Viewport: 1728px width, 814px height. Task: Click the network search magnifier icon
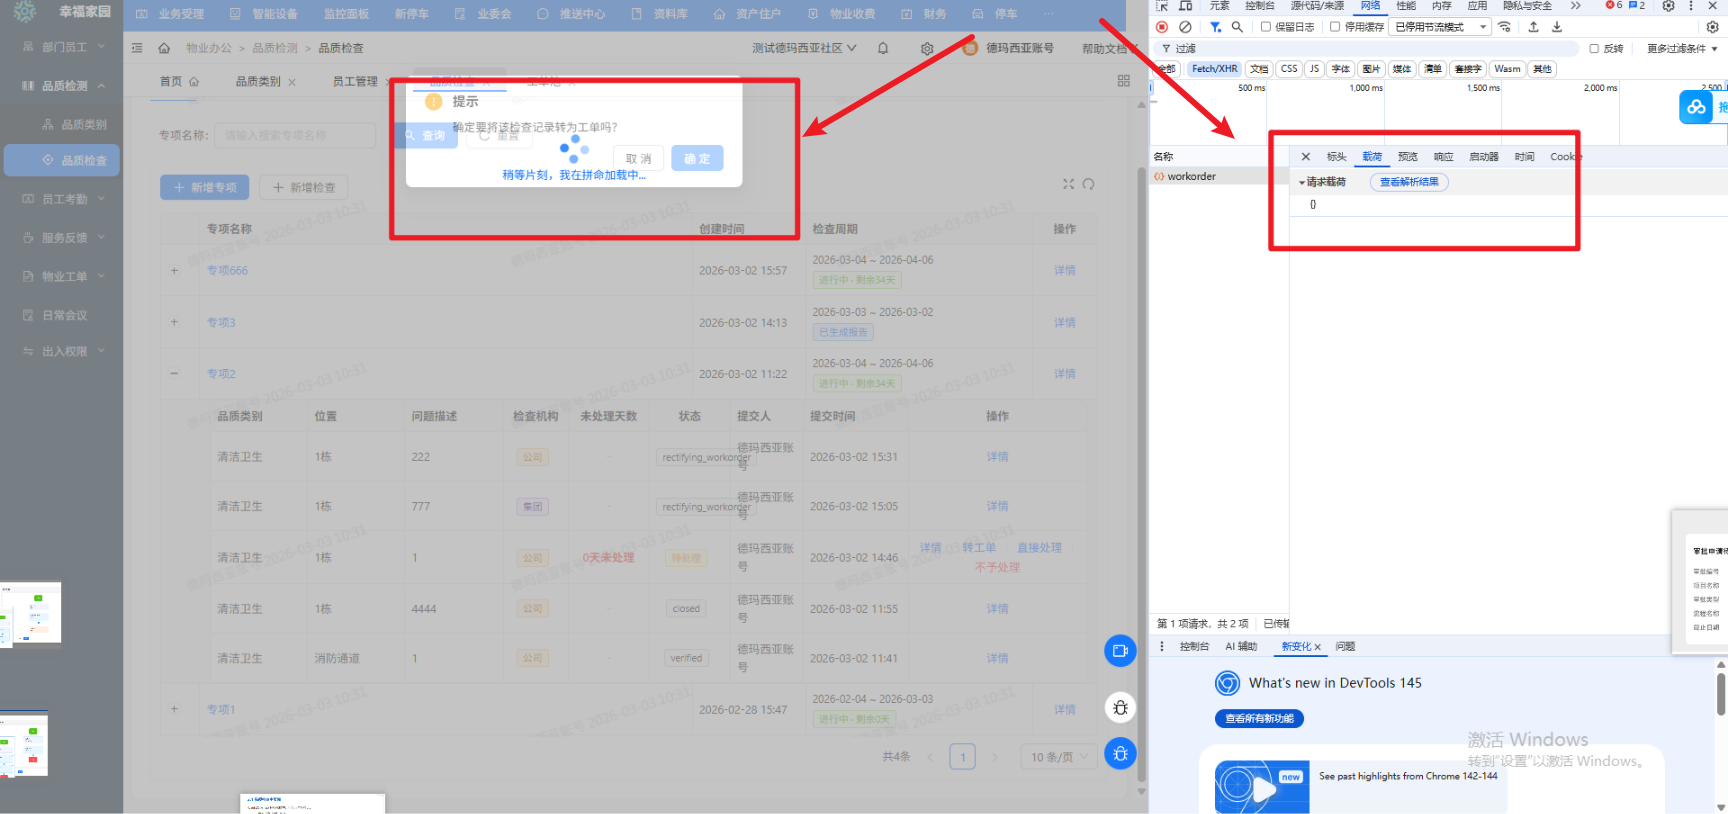click(1237, 27)
